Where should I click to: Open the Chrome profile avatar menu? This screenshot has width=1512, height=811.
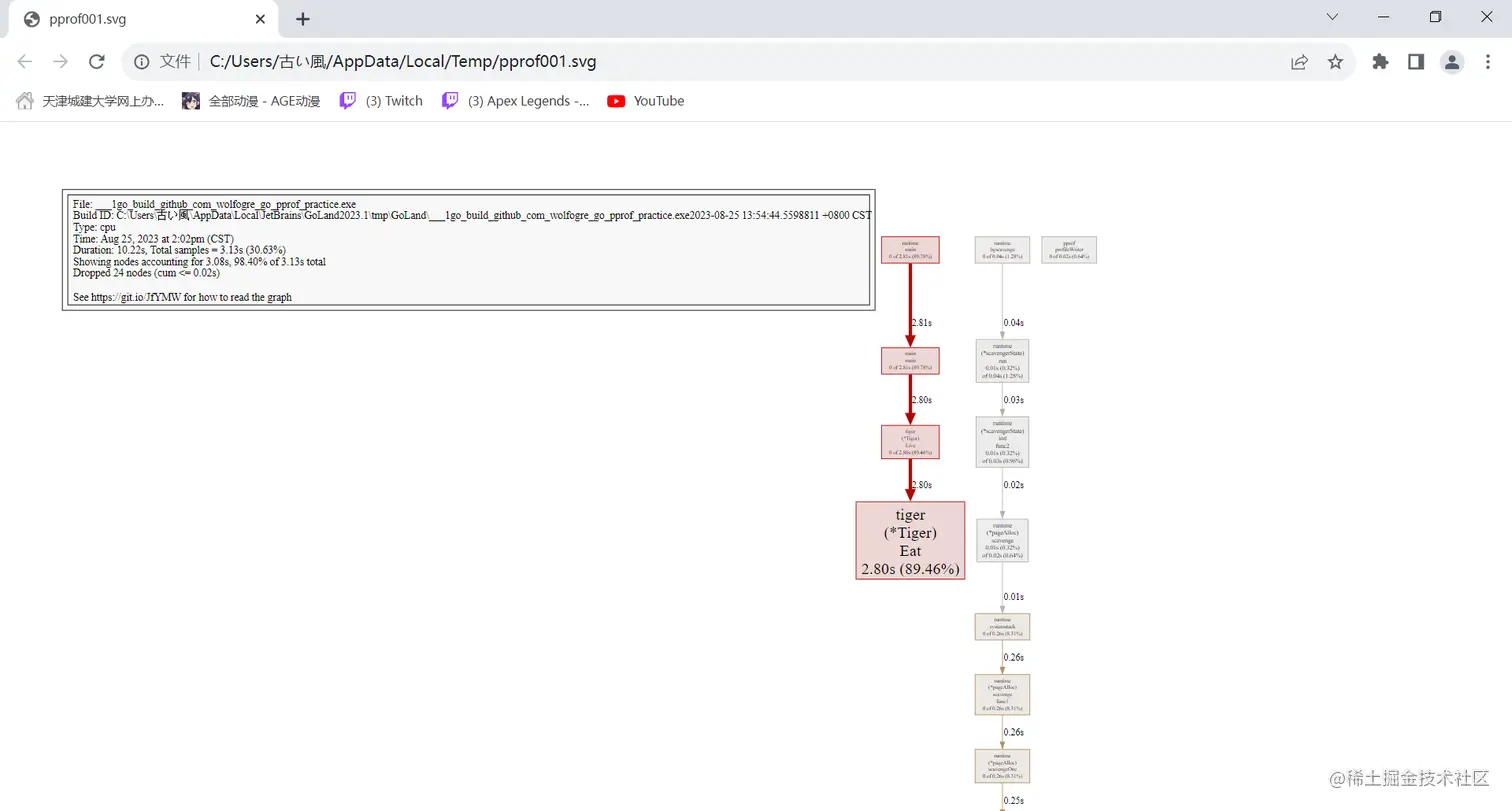[1452, 62]
